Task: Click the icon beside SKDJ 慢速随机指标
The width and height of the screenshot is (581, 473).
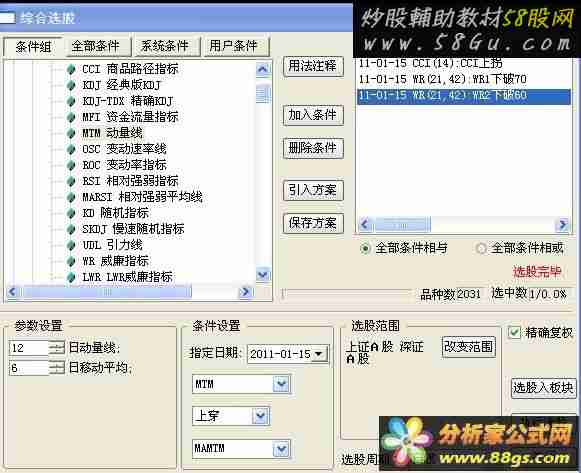Action: (x=71, y=229)
